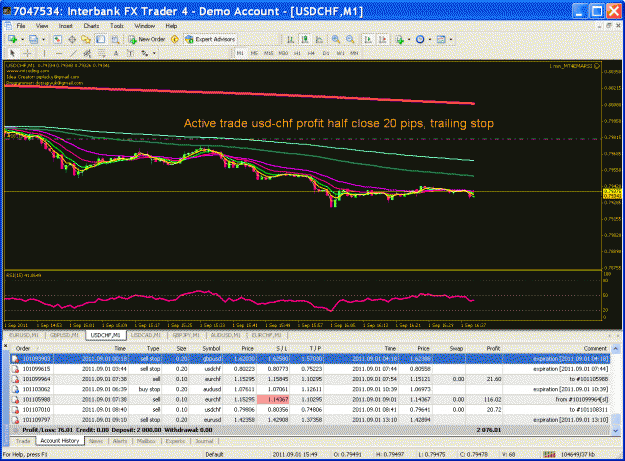Screen dimensions: 625x461
Task: Open the Insert menu
Action: tap(65, 26)
